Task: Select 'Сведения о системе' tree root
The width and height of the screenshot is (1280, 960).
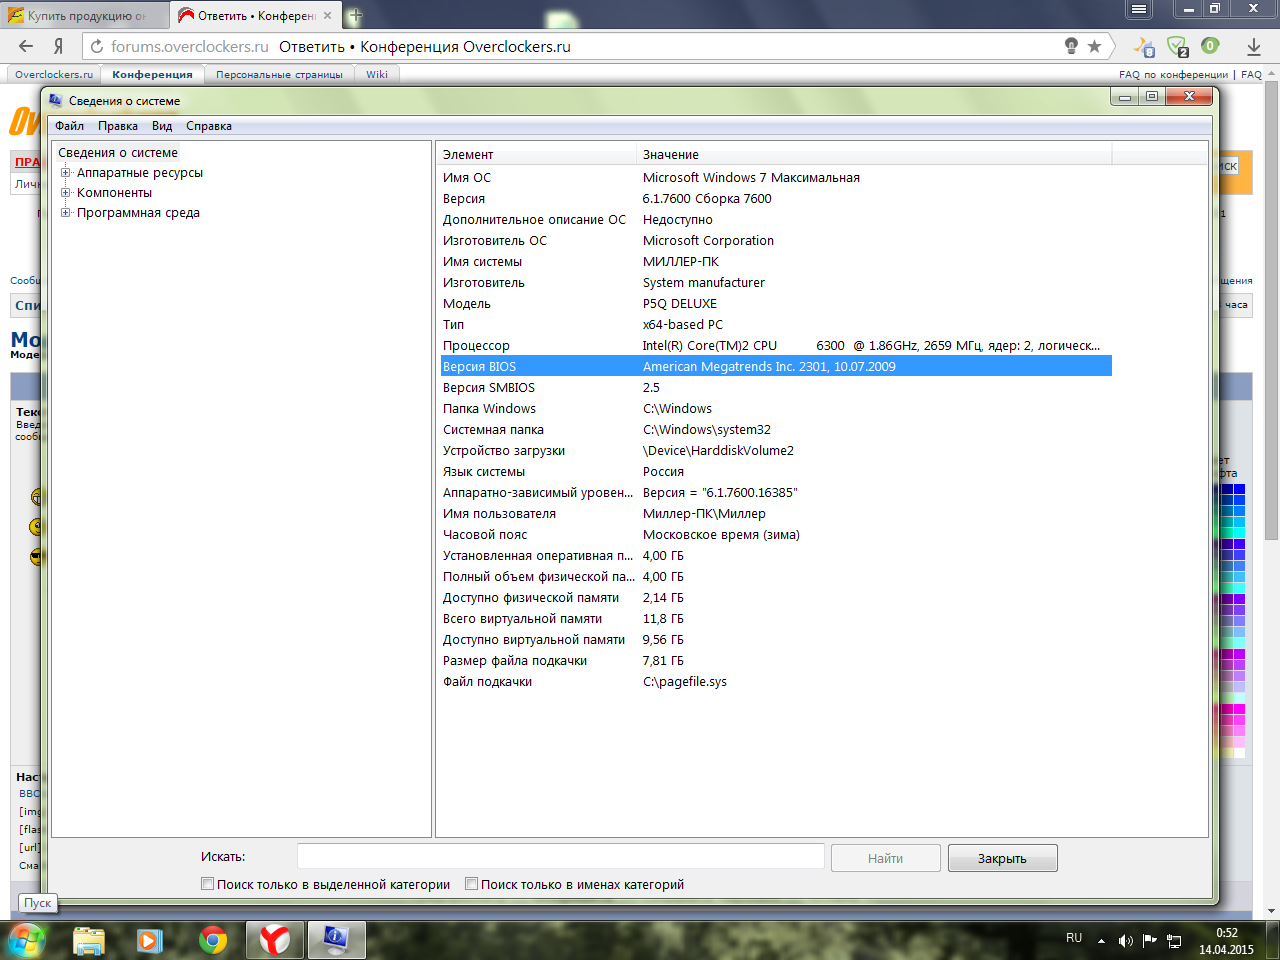Action: 118,153
